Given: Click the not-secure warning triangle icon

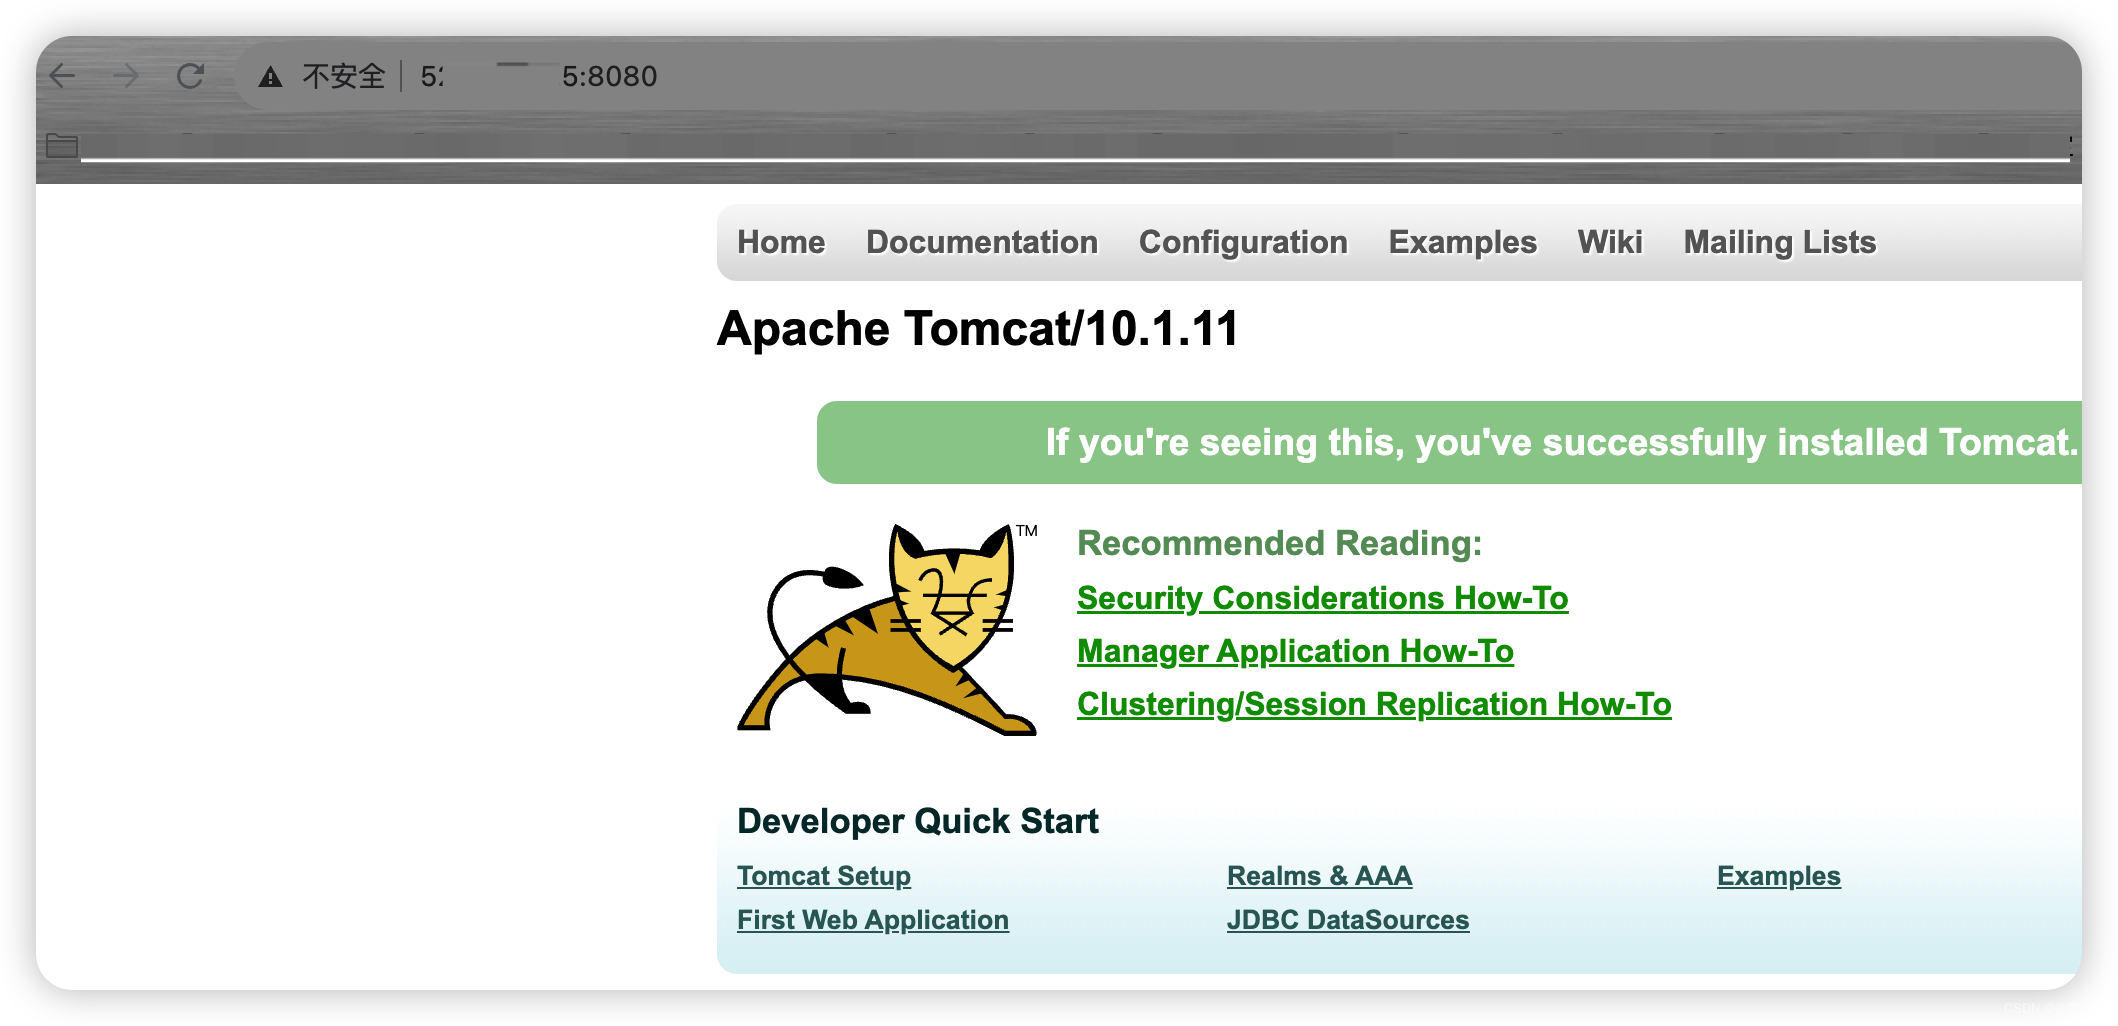Looking at the screenshot, I should (270, 77).
